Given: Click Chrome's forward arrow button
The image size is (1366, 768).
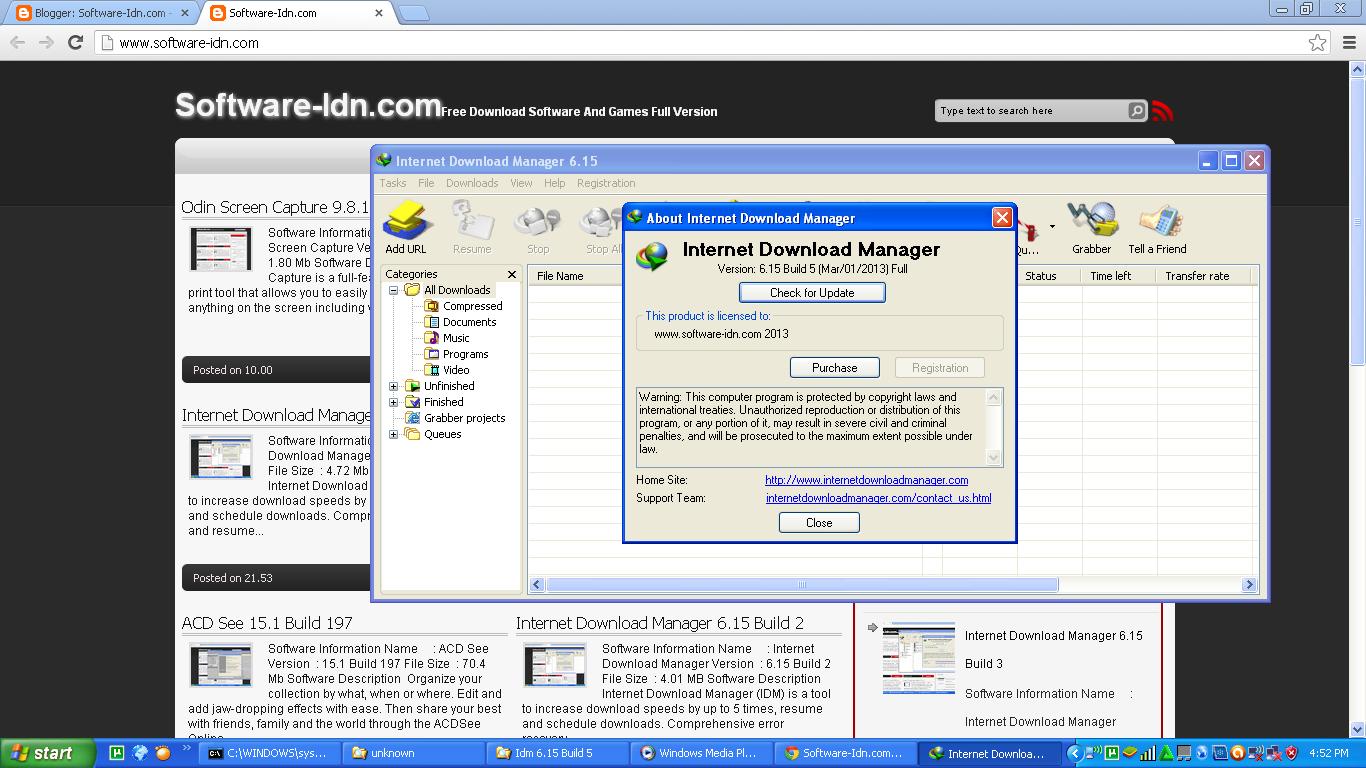Looking at the screenshot, I should (x=46, y=42).
